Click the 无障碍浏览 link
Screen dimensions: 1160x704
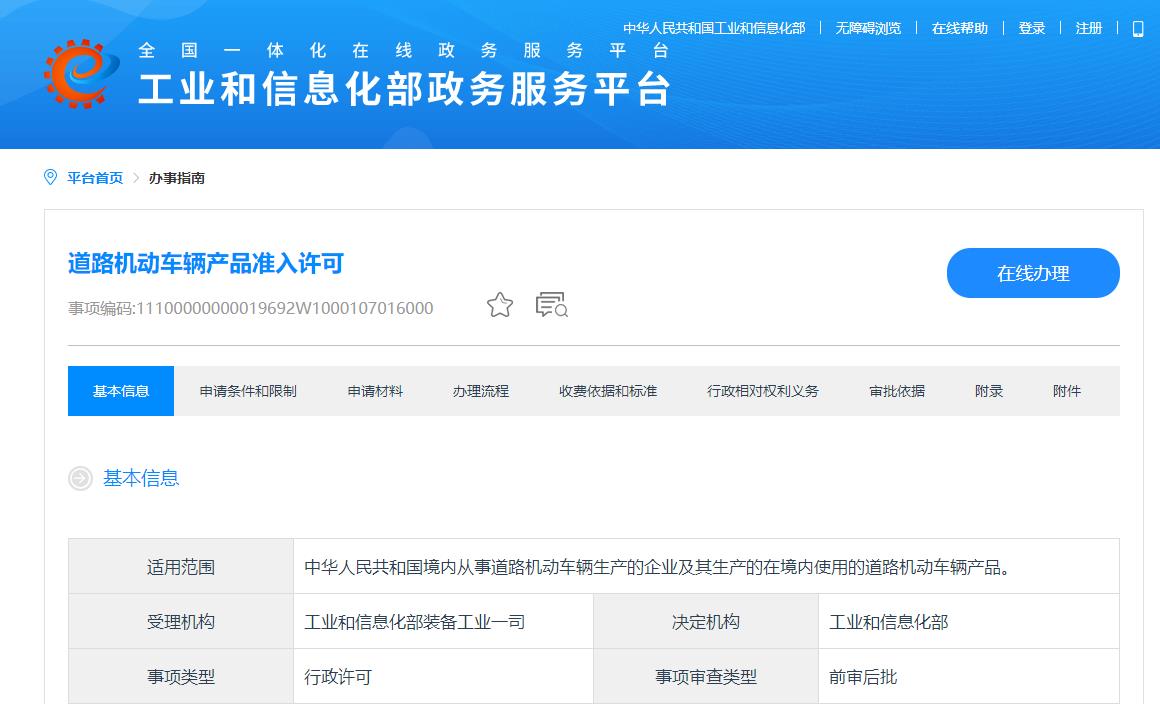point(868,29)
